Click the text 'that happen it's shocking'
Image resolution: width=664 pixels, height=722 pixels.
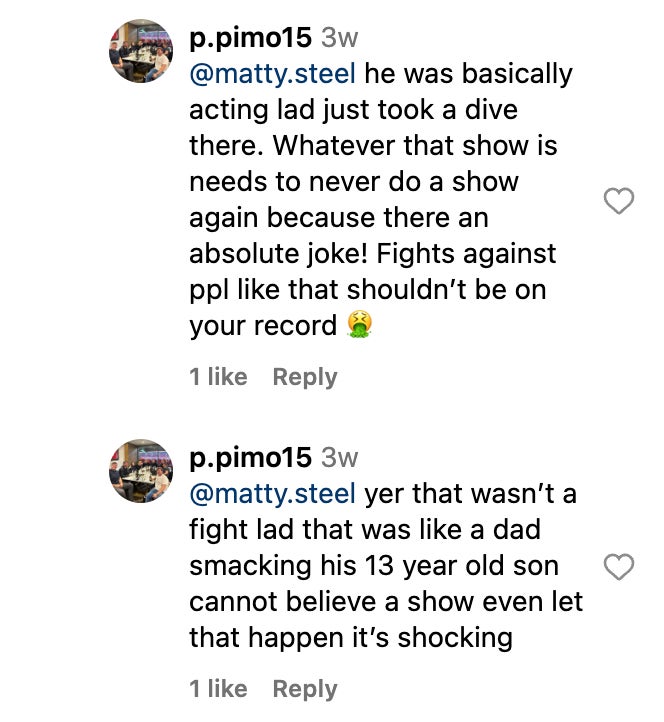(351, 638)
